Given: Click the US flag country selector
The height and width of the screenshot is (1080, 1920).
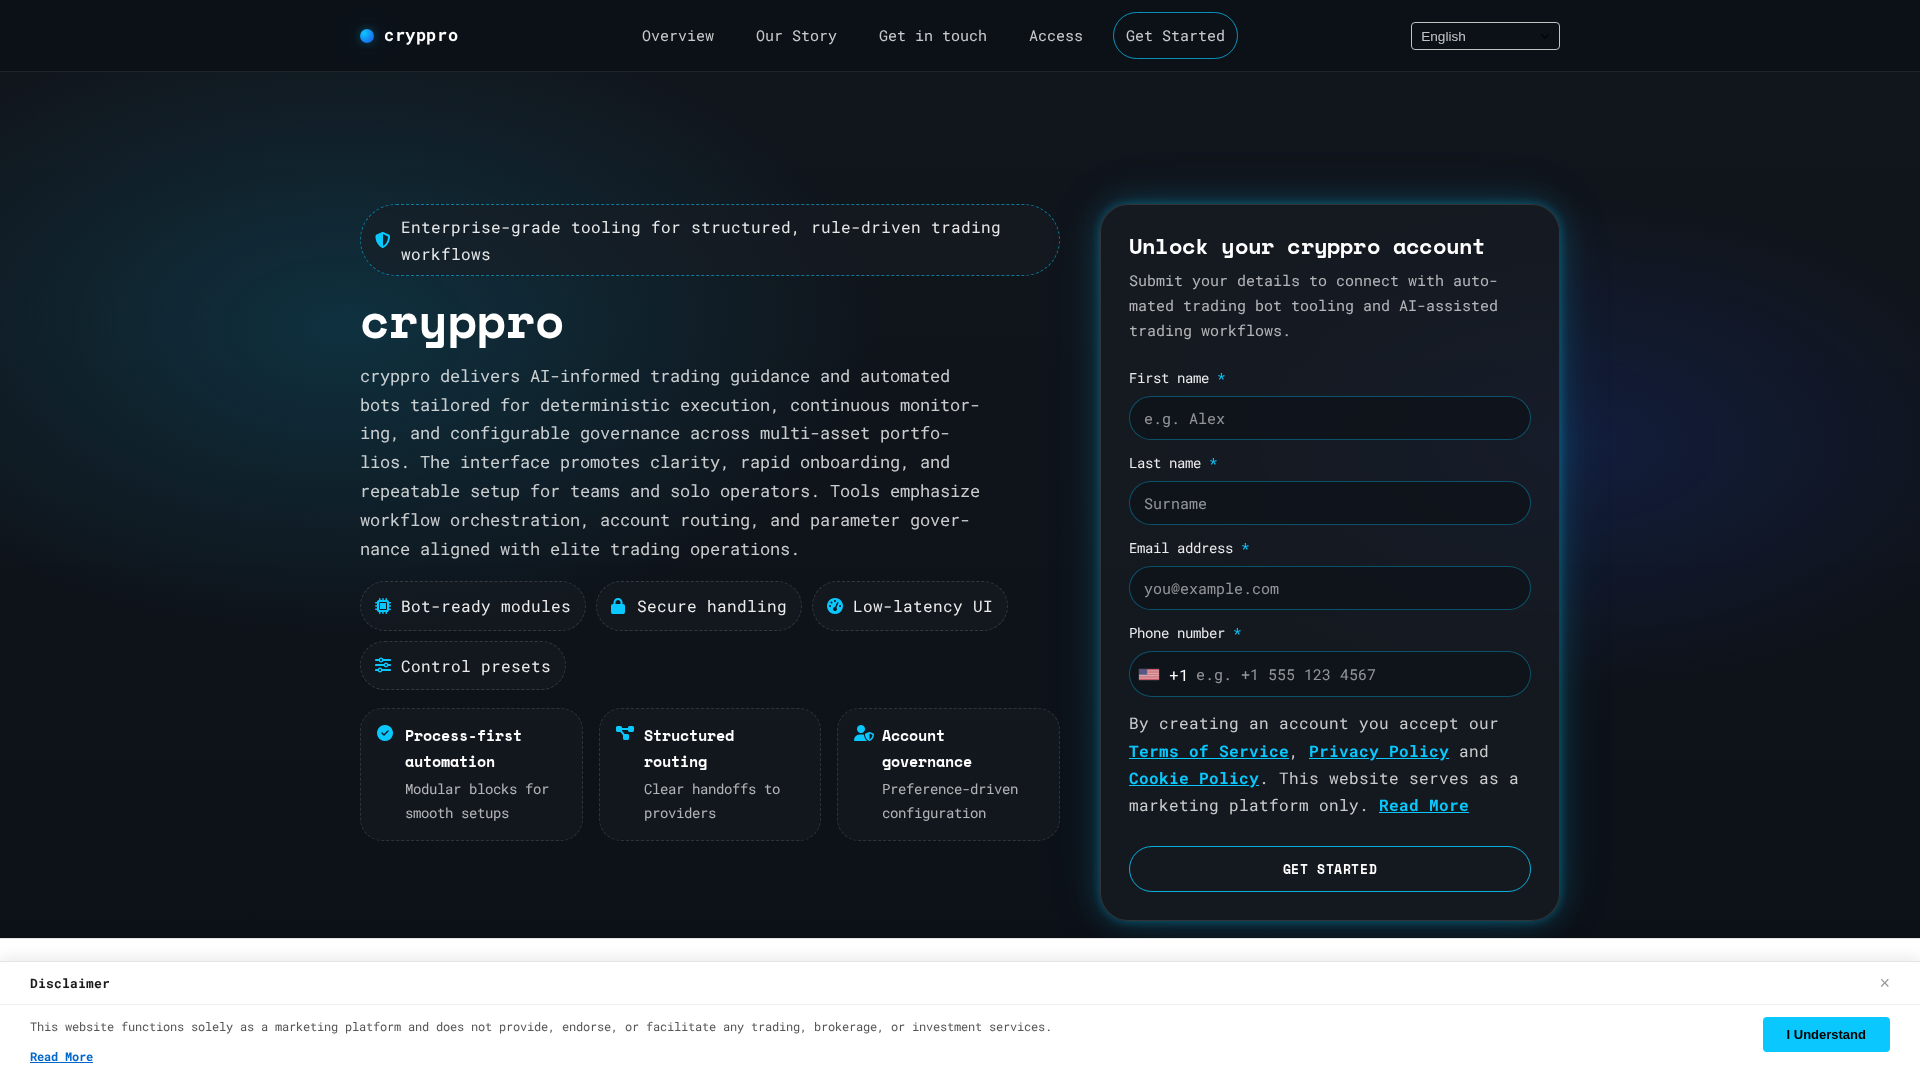Looking at the screenshot, I should click(1149, 675).
